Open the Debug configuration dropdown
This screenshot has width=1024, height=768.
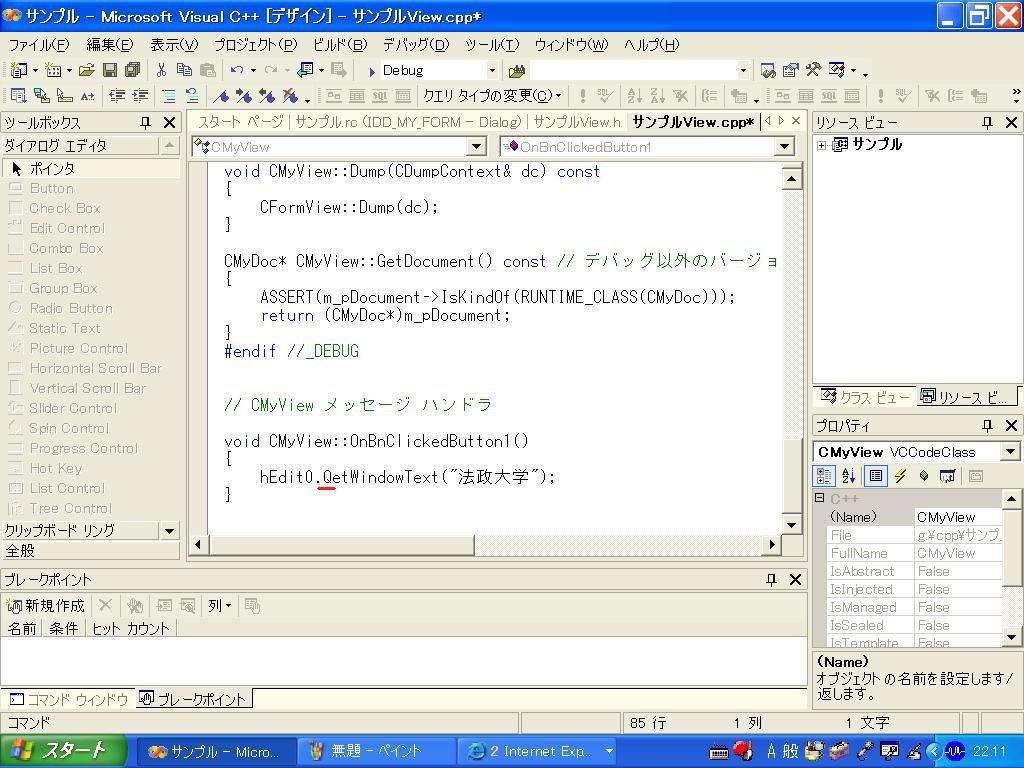(492, 71)
